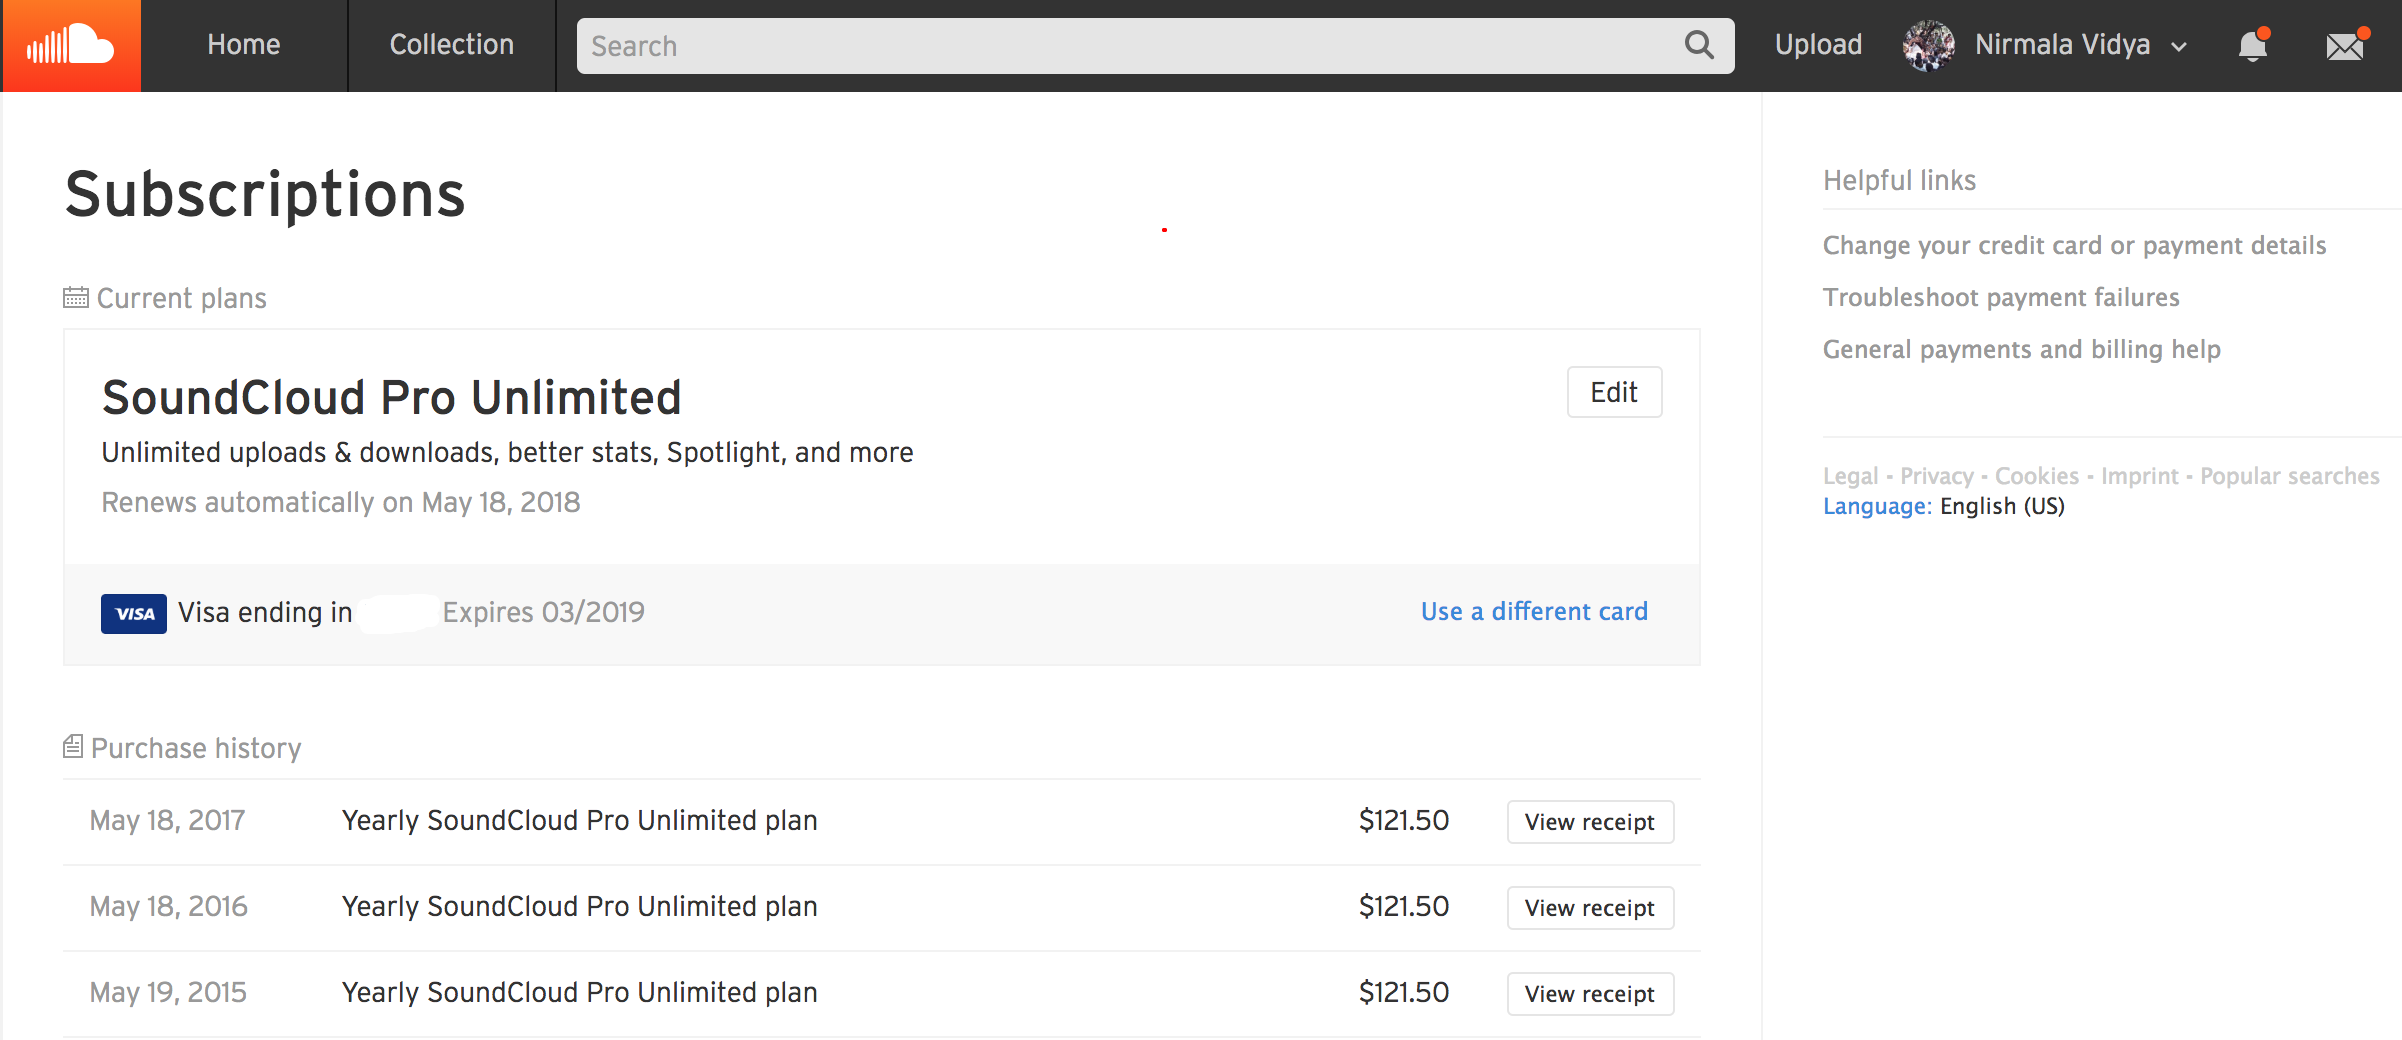The image size is (2402, 1040).
Task: Open the messages envelope icon
Action: 2346,46
